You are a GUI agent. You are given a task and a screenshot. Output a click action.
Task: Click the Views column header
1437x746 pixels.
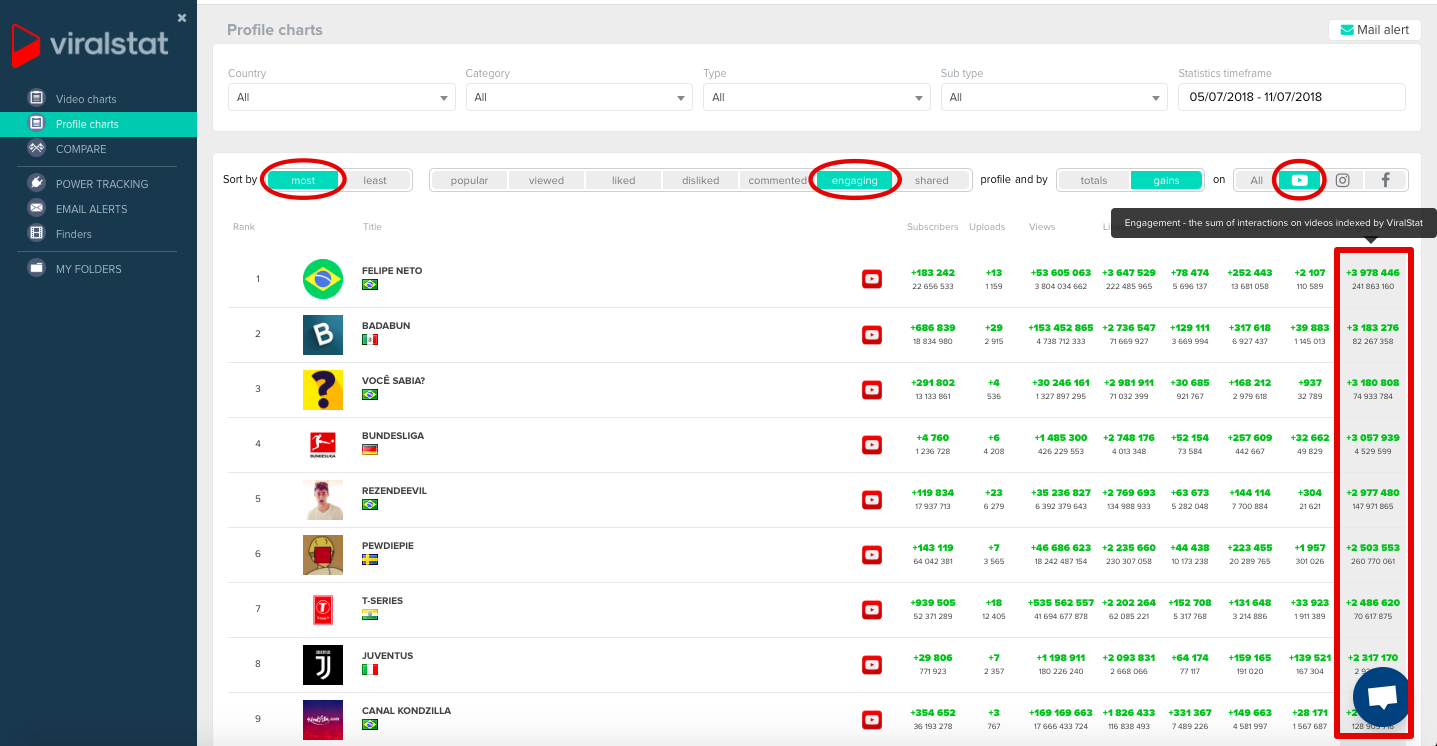pyautogui.click(x=1042, y=227)
